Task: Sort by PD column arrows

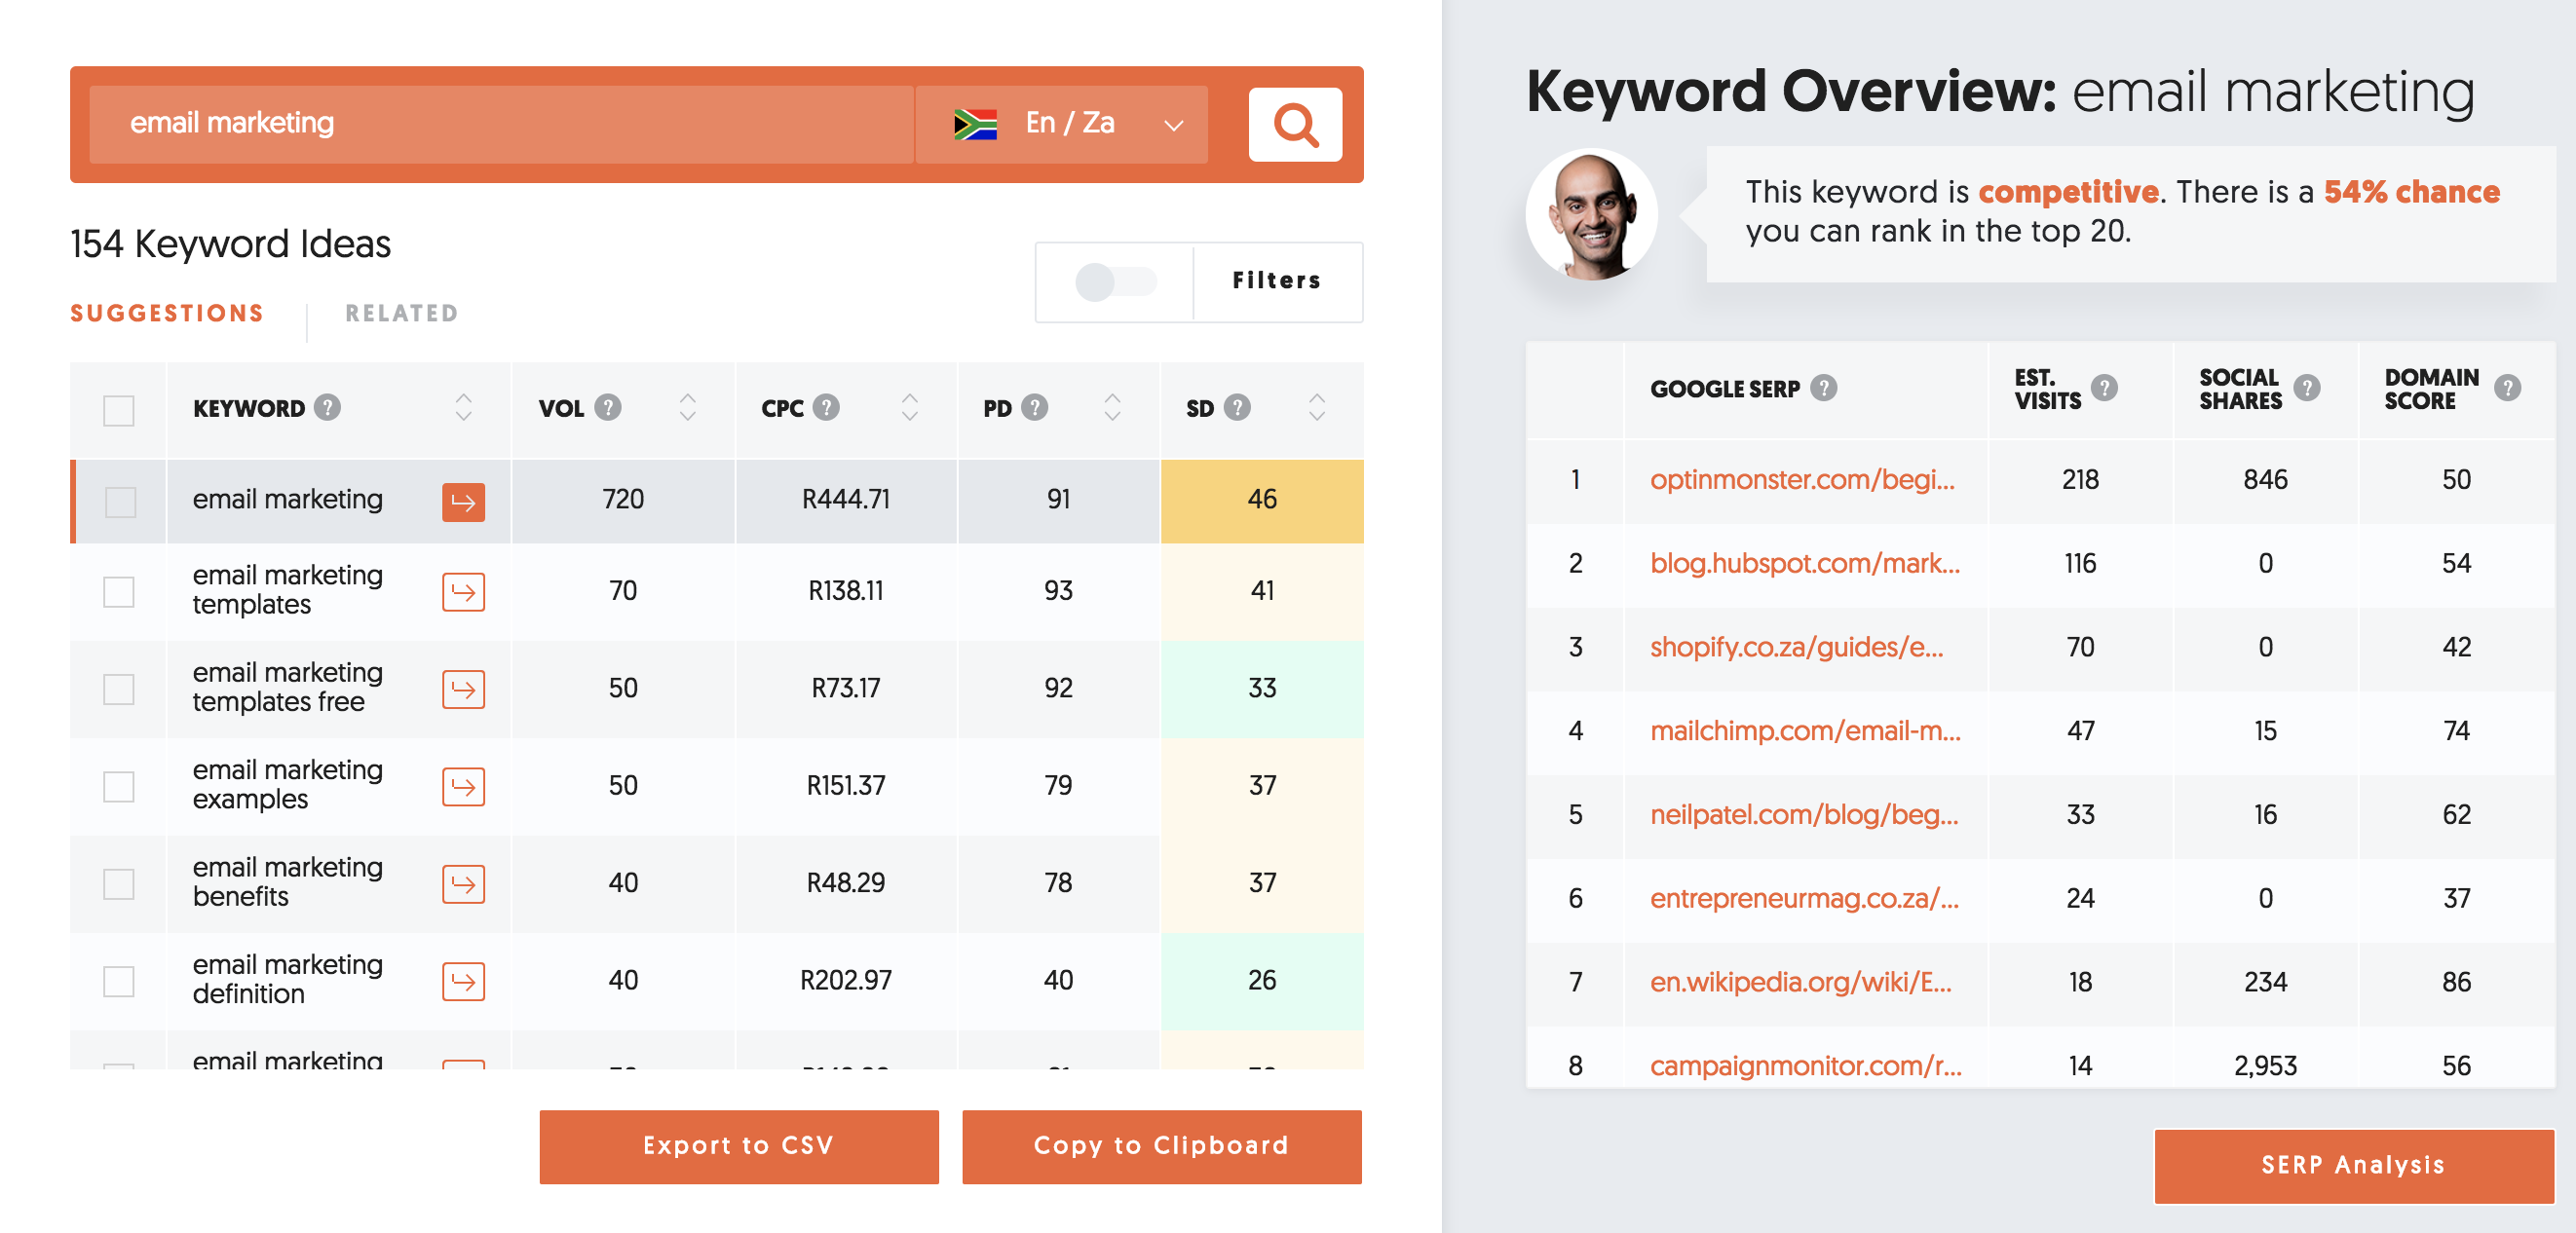Action: click(x=1112, y=407)
